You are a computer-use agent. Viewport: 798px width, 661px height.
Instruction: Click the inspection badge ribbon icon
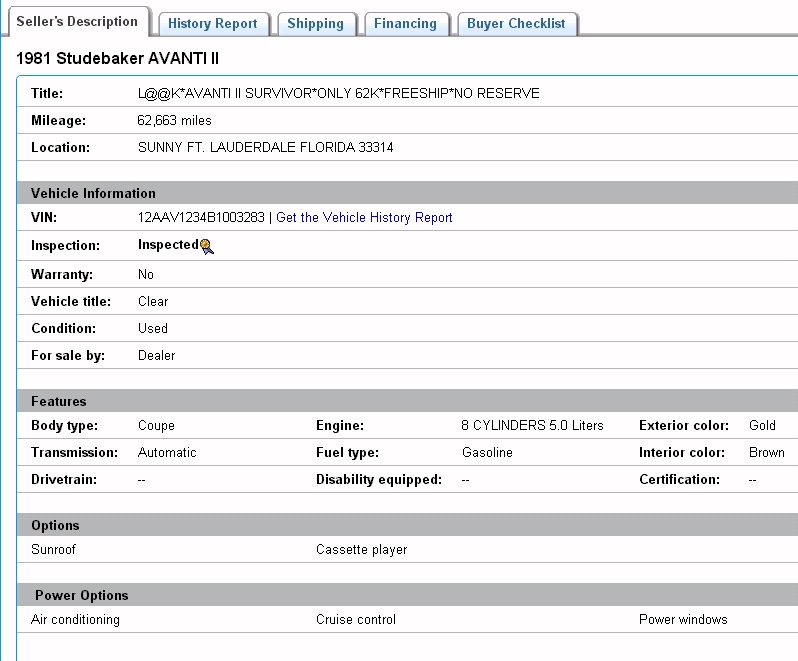(x=207, y=246)
